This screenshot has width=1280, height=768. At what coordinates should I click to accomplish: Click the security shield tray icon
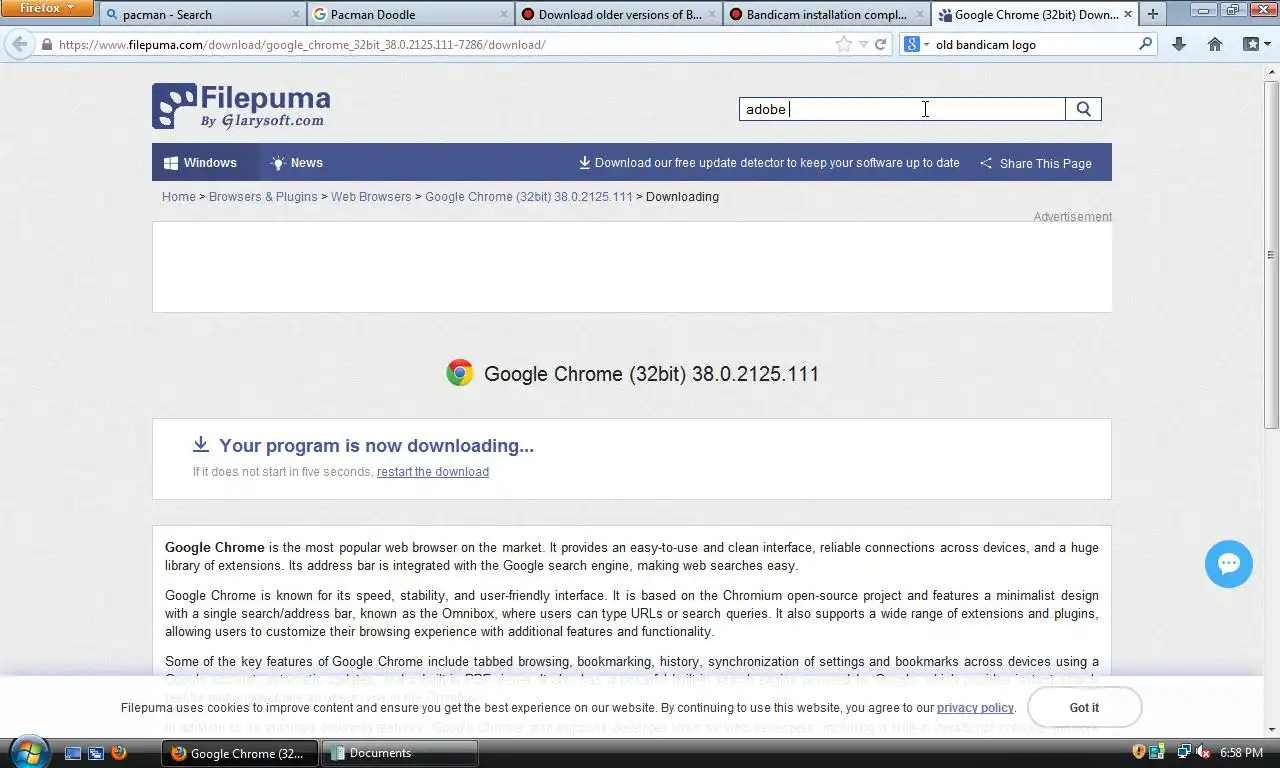pyautogui.click(x=1139, y=752)
